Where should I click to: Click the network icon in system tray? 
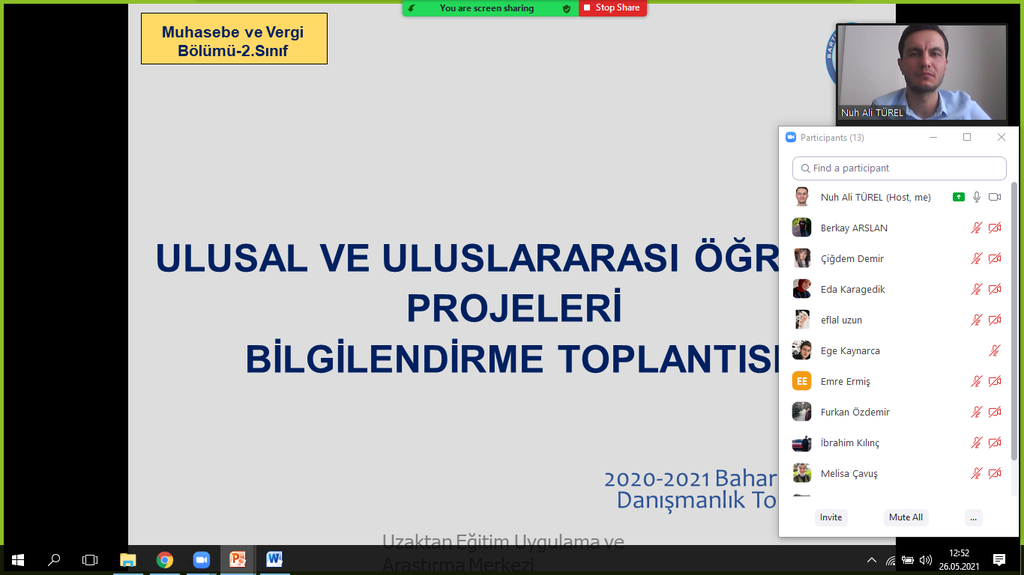pyautogui.click(x=890, y=560)
